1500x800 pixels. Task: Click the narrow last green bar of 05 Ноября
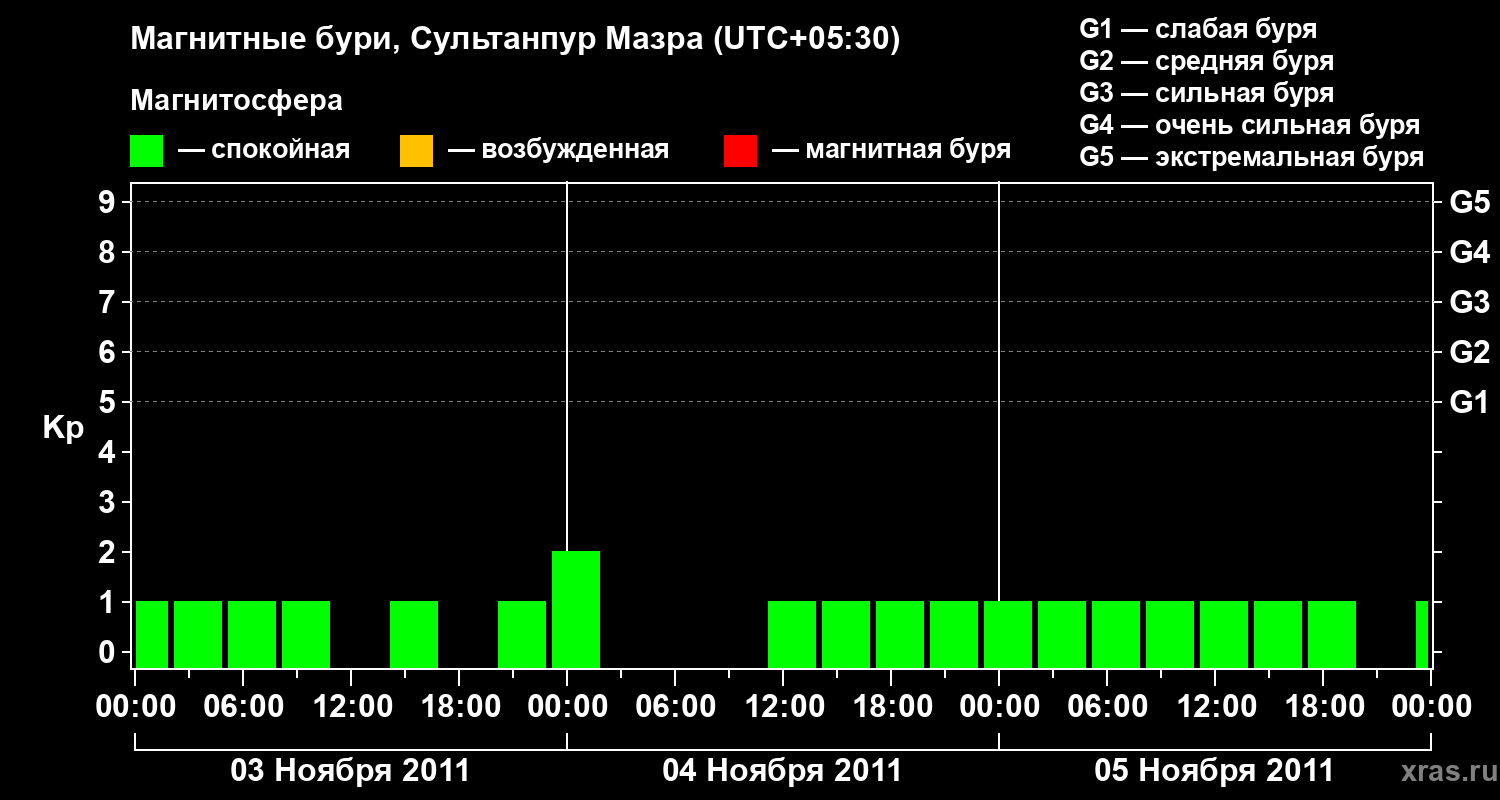1422,634
